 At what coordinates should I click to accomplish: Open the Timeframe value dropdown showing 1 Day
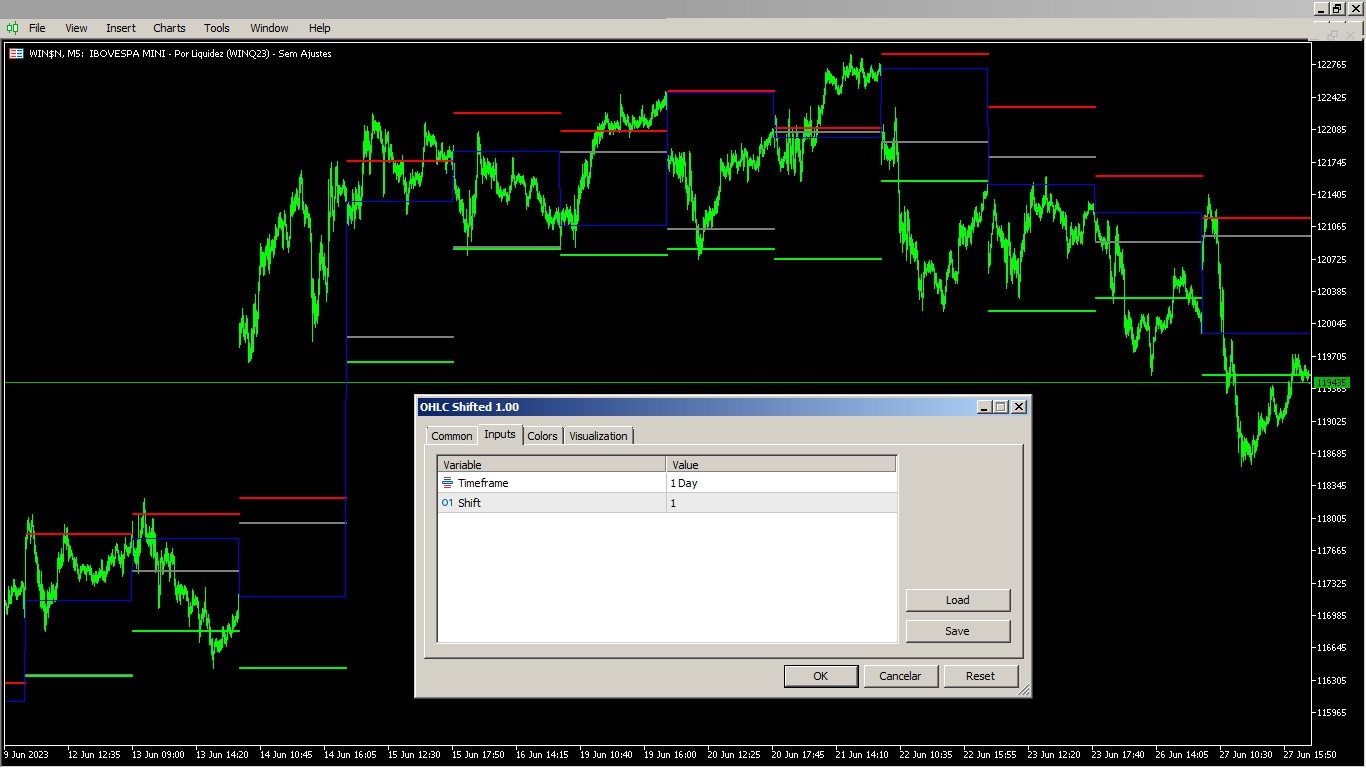pos(782,483)
